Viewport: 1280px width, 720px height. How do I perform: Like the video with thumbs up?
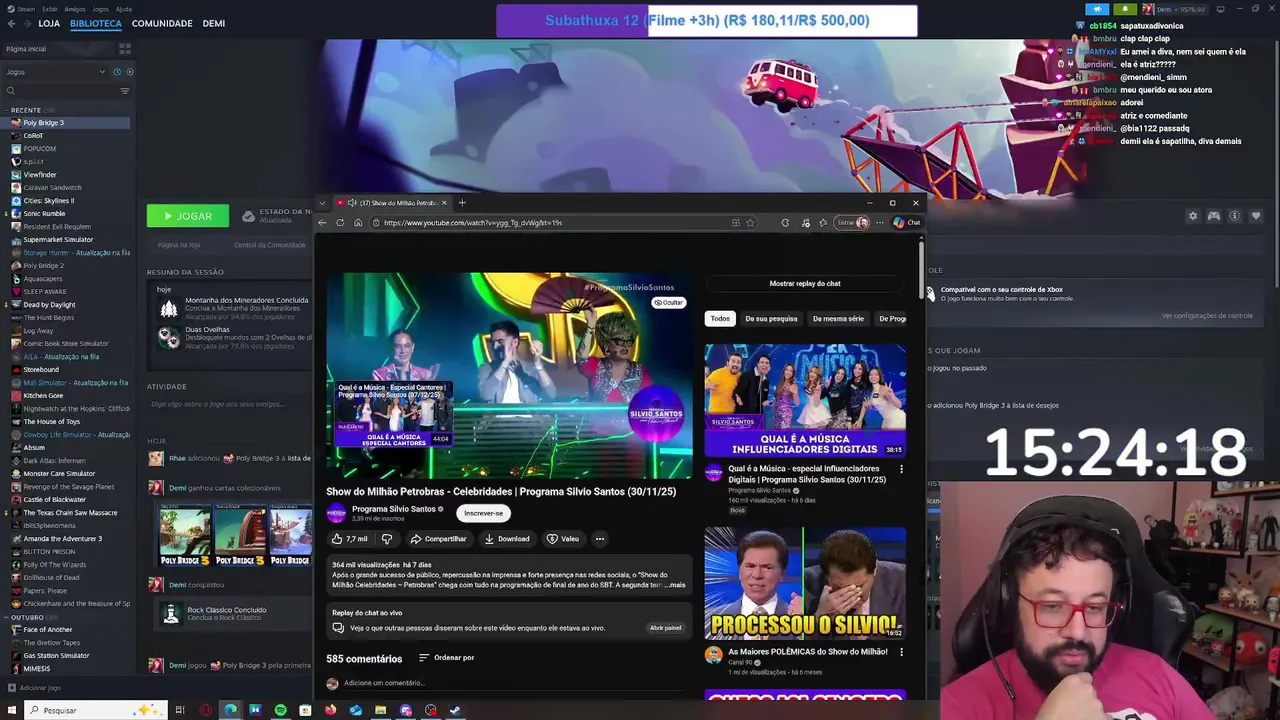click(350, 539)
